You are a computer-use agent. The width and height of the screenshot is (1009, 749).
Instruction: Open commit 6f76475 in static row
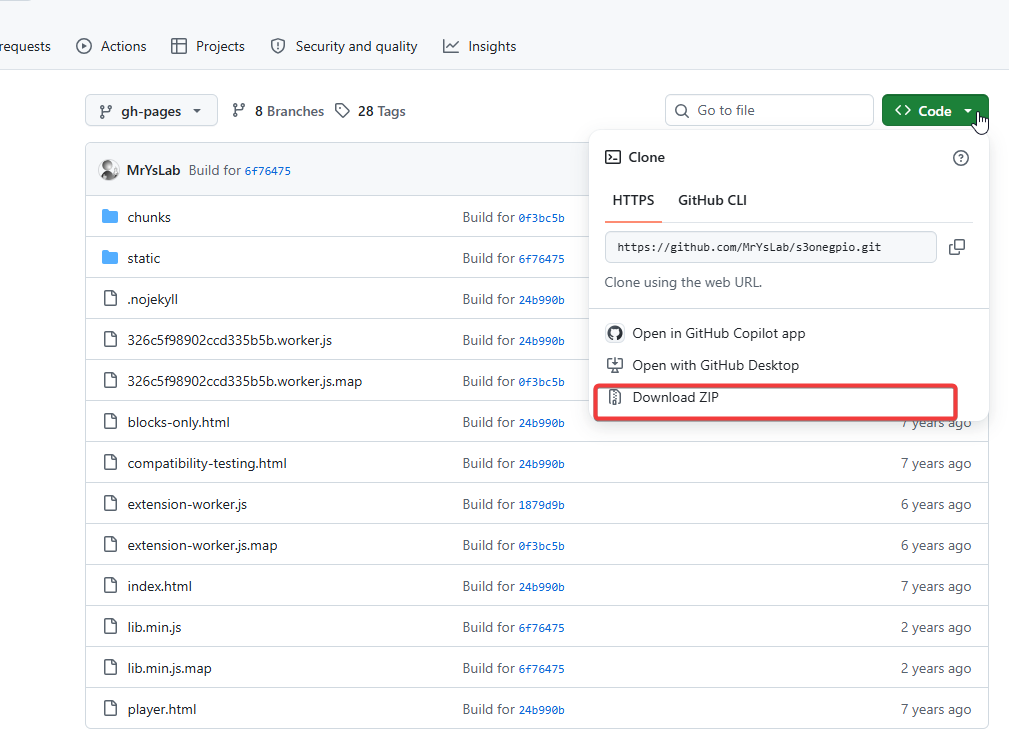(x=541, y=259)
